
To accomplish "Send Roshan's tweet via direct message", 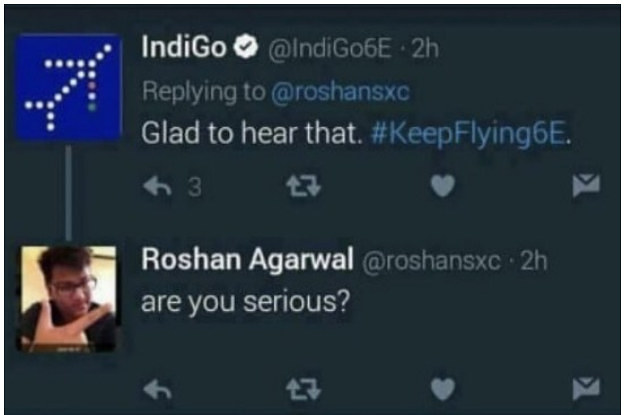I will (586, 389).
